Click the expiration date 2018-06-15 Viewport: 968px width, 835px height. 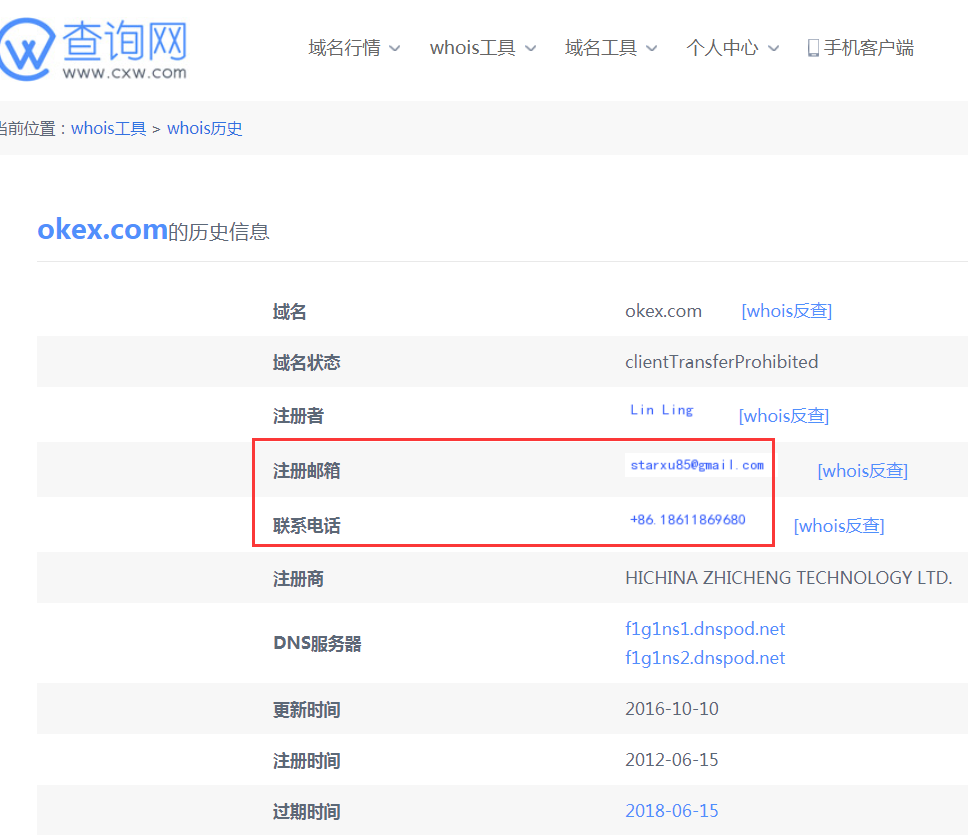pos(671,811)
